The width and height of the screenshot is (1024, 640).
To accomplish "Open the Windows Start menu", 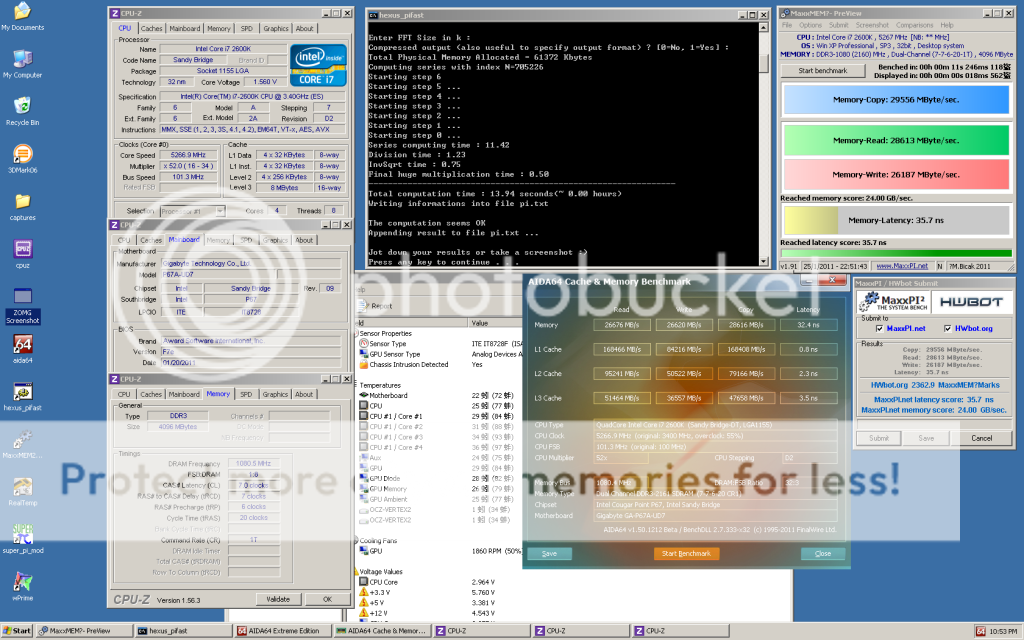I will 18,631.
